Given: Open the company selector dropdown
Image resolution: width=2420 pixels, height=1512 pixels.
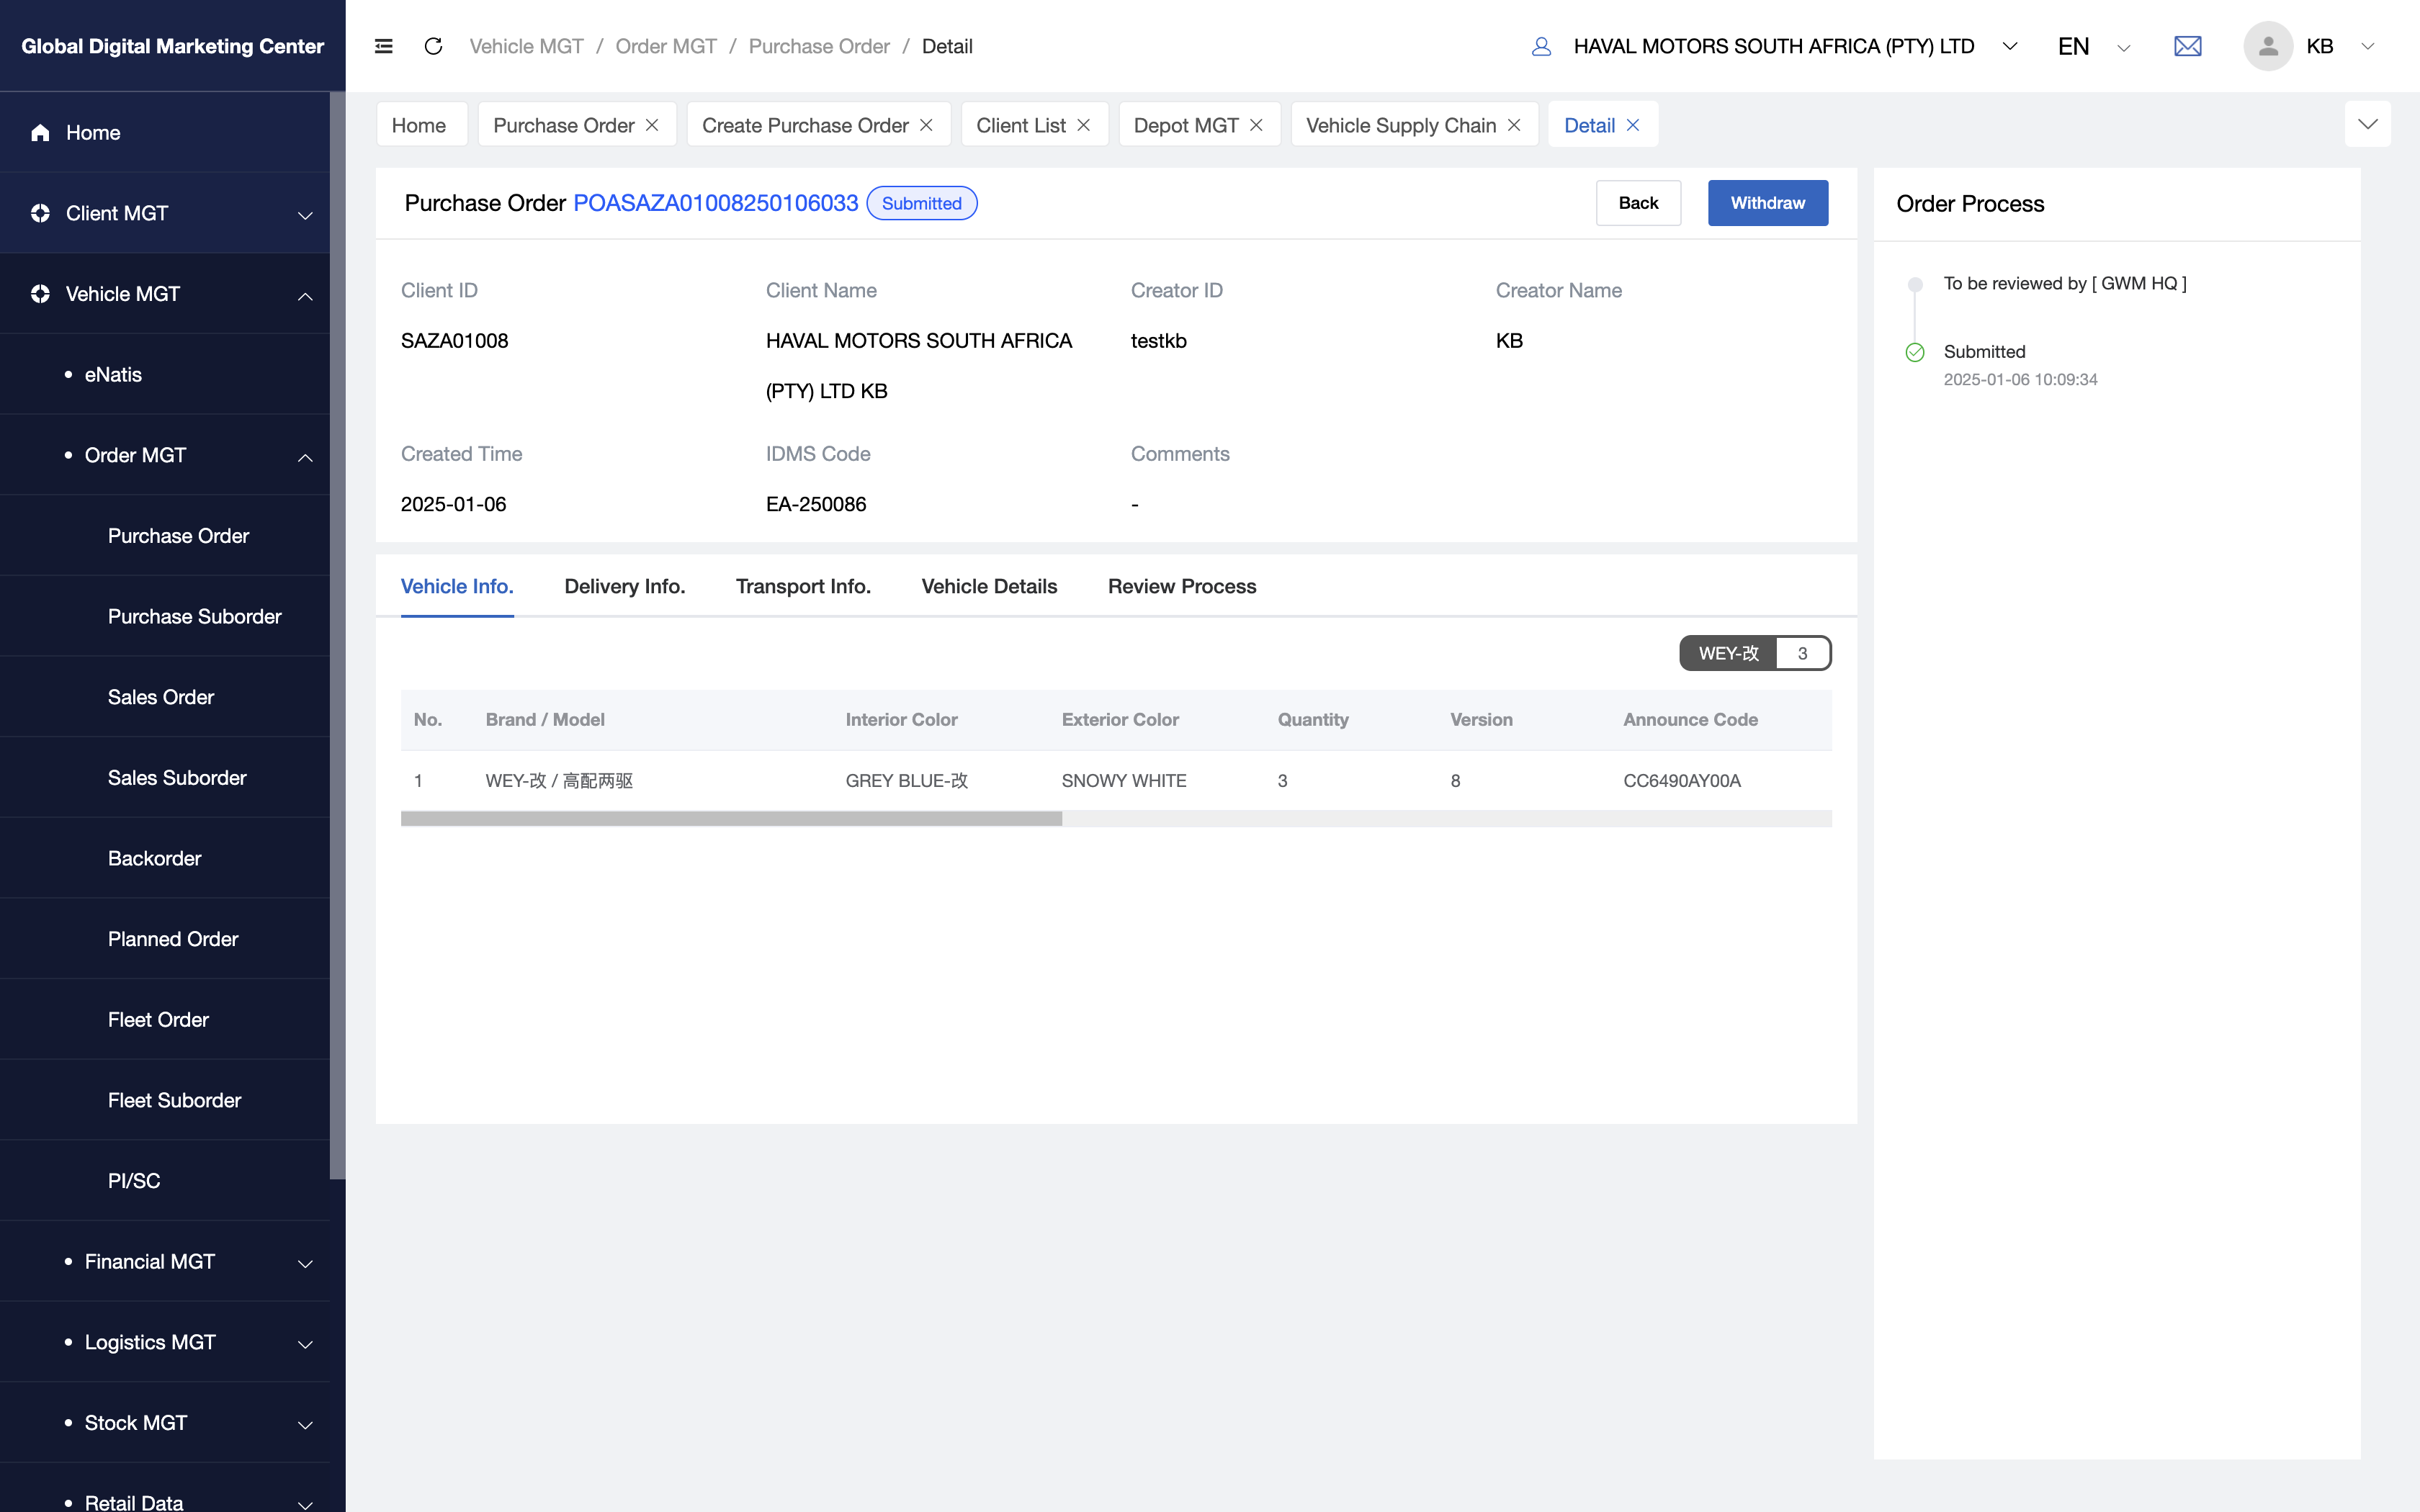Looking at the screenshot, I should (x=2010, y=46).
